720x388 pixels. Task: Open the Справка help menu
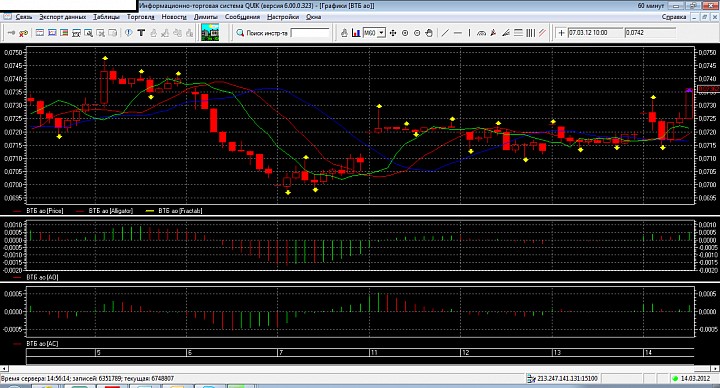[674, 17]
